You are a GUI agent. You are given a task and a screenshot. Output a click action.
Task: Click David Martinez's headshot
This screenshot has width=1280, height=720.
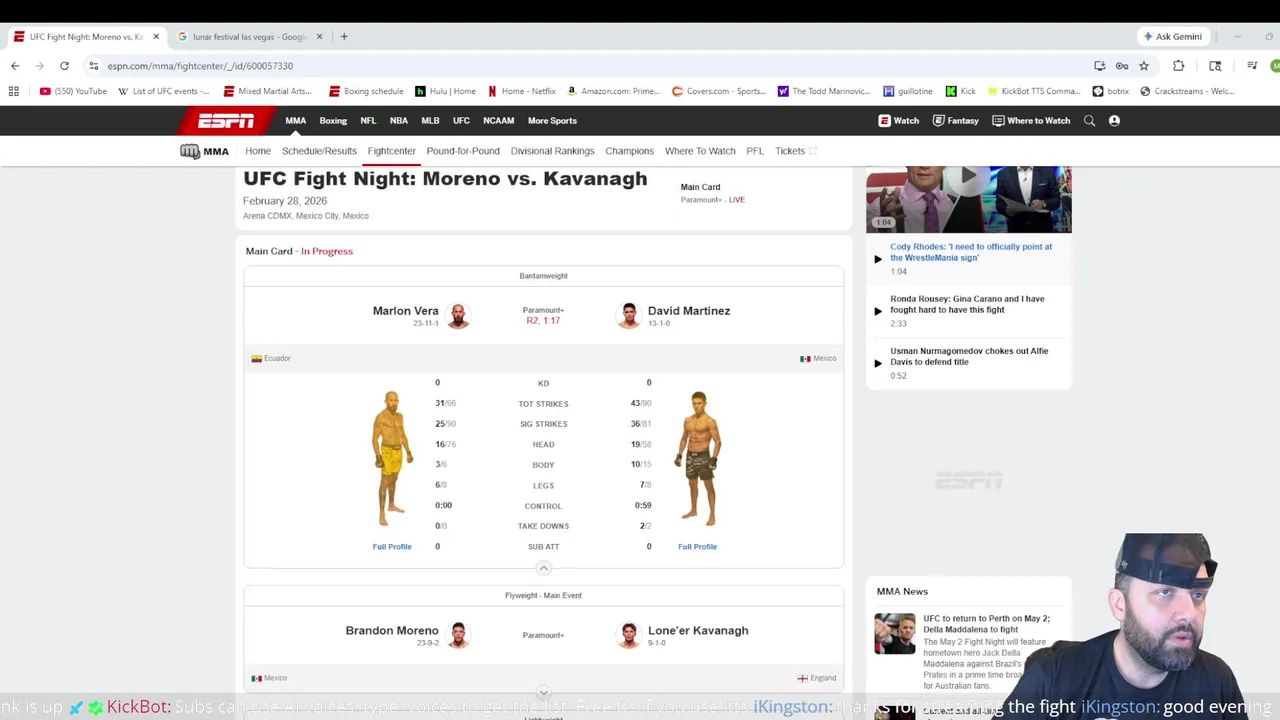(629, 316)
